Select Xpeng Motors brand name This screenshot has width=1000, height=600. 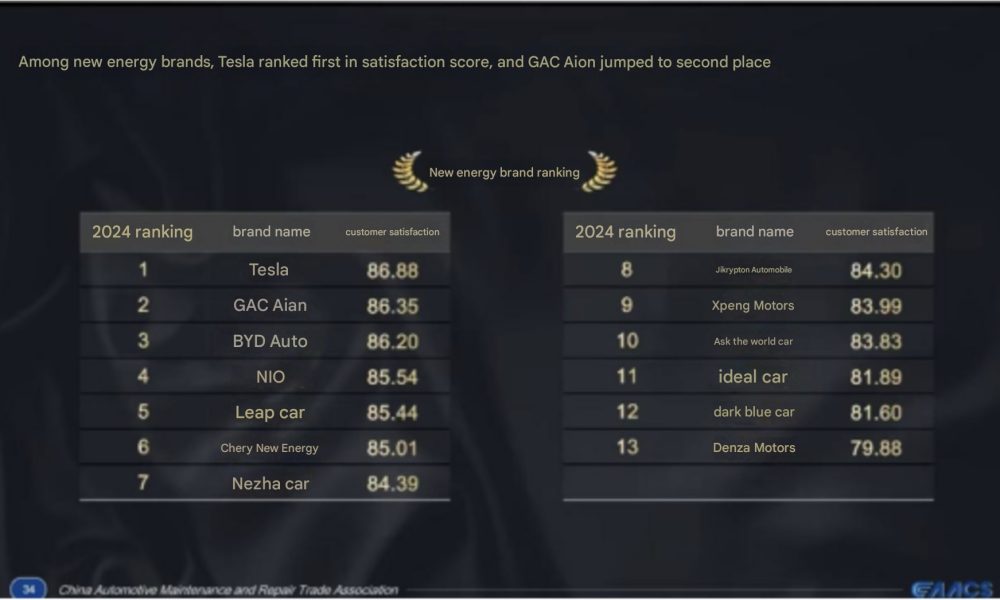pyautogui.click(x=753, y=305)
